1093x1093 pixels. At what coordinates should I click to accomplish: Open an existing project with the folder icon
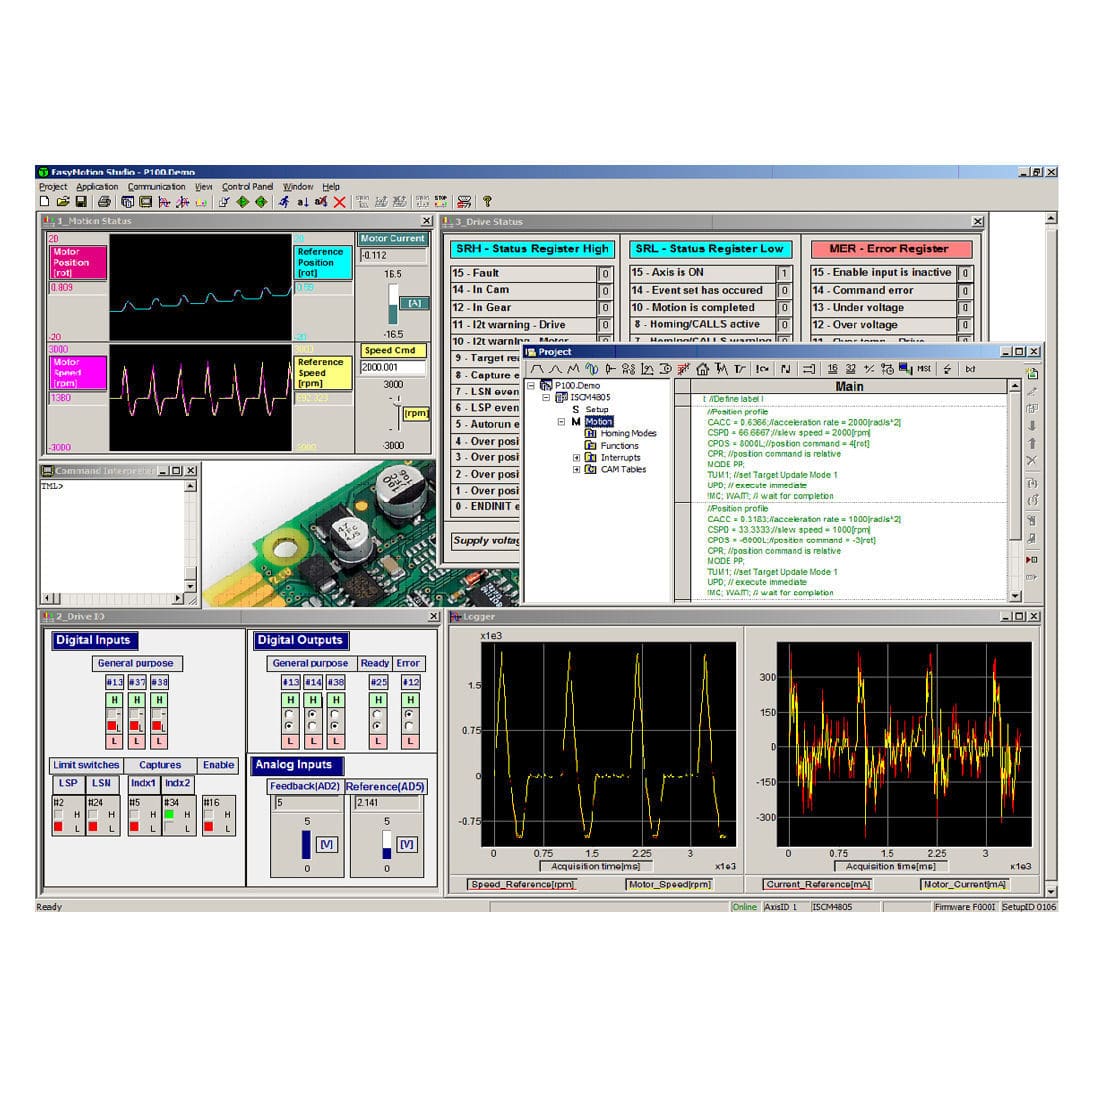(62, 201)
